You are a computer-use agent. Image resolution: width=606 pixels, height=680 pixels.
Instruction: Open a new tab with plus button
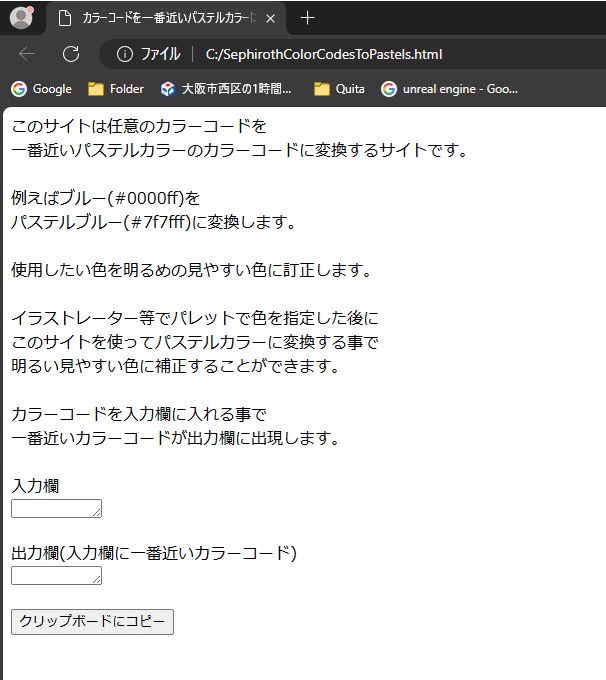tap(307, 18)
